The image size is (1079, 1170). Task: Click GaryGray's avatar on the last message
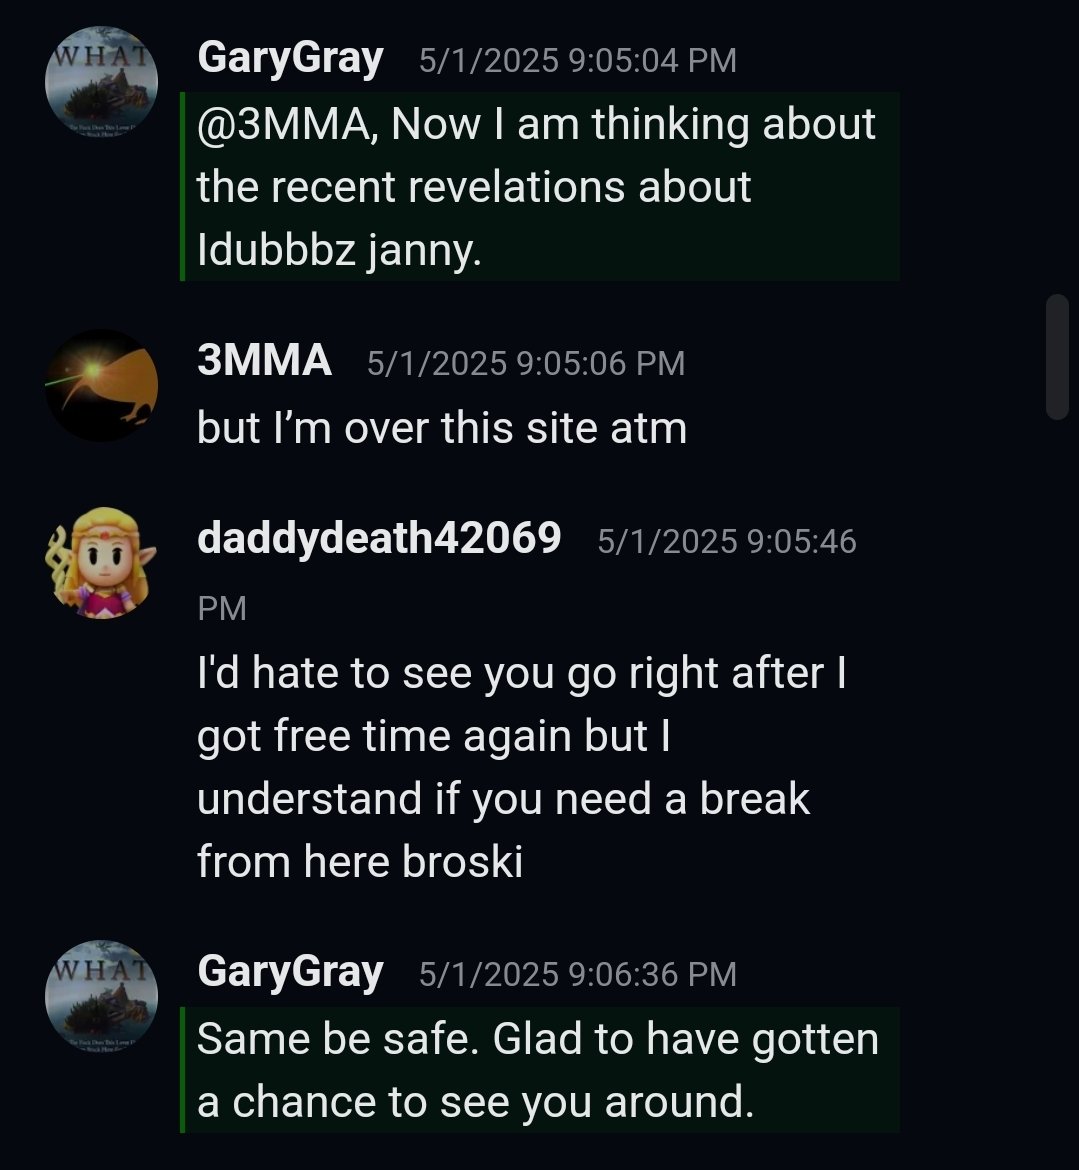[x=101, y=996]
